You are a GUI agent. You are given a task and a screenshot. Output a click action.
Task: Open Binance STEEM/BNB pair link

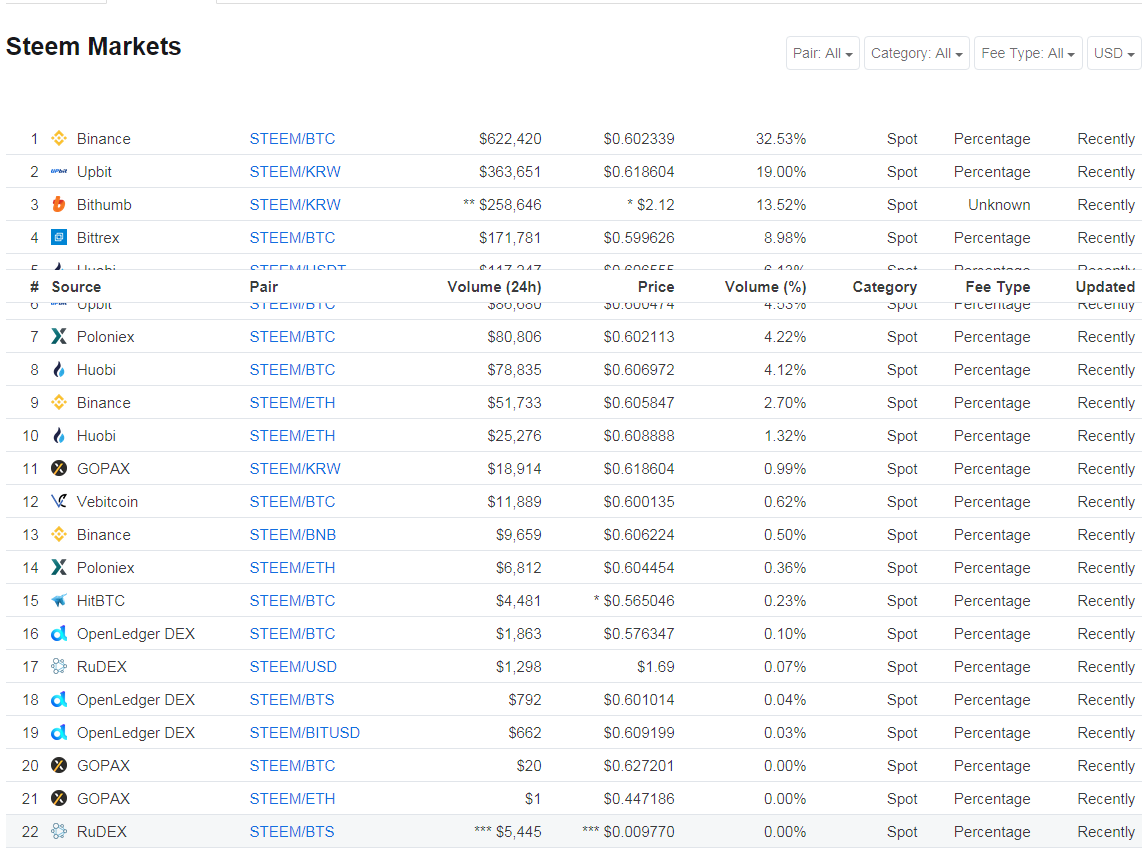pos(293,535)
